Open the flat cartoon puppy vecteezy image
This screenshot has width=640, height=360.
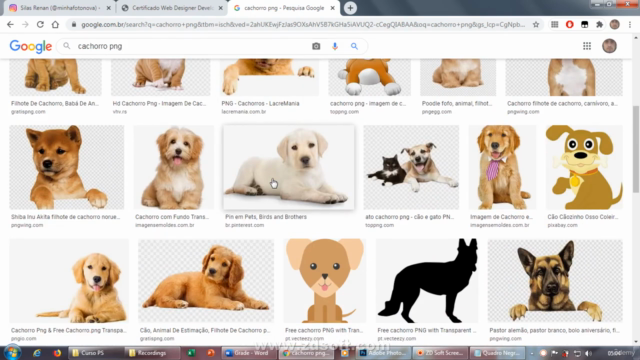pos(325,281)
